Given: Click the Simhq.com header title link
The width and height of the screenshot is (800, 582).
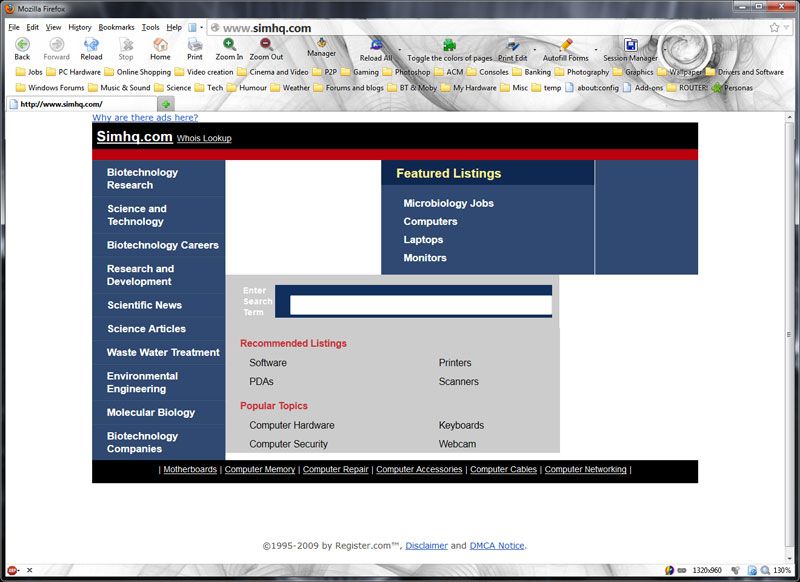Looking at the screenshot, I should point(134,137).
